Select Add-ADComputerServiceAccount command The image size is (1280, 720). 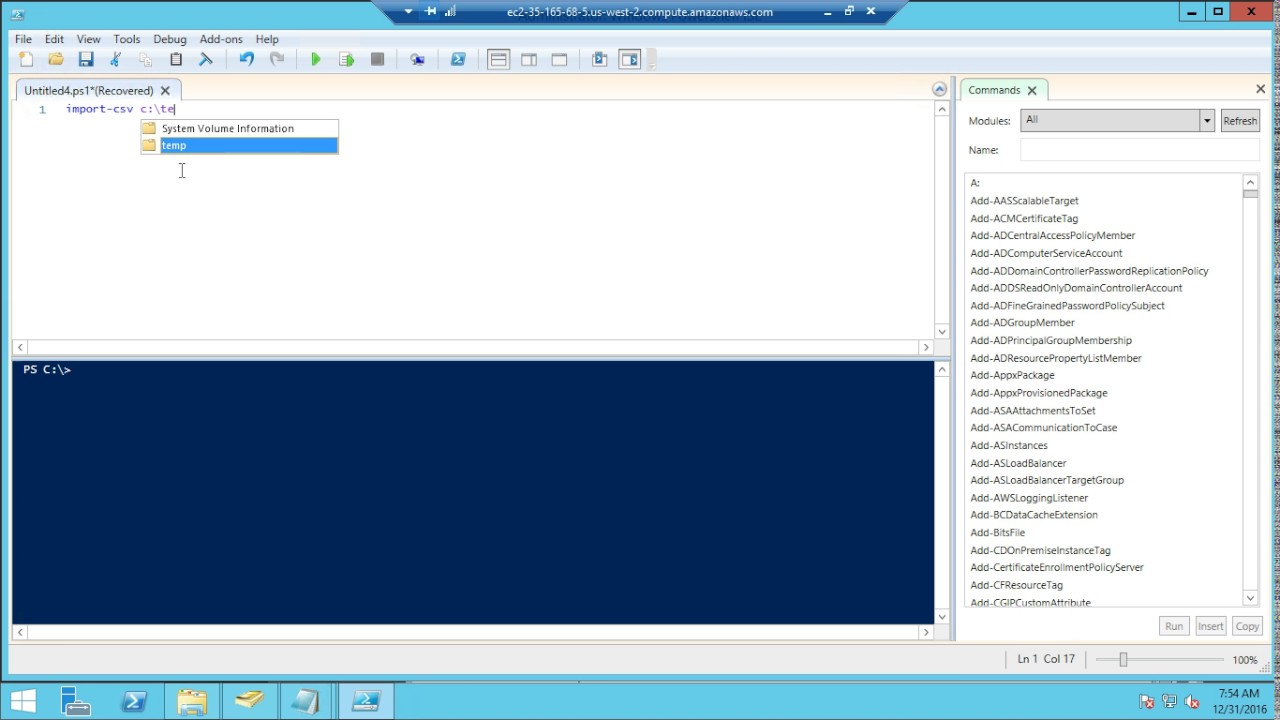[1046, 253]
